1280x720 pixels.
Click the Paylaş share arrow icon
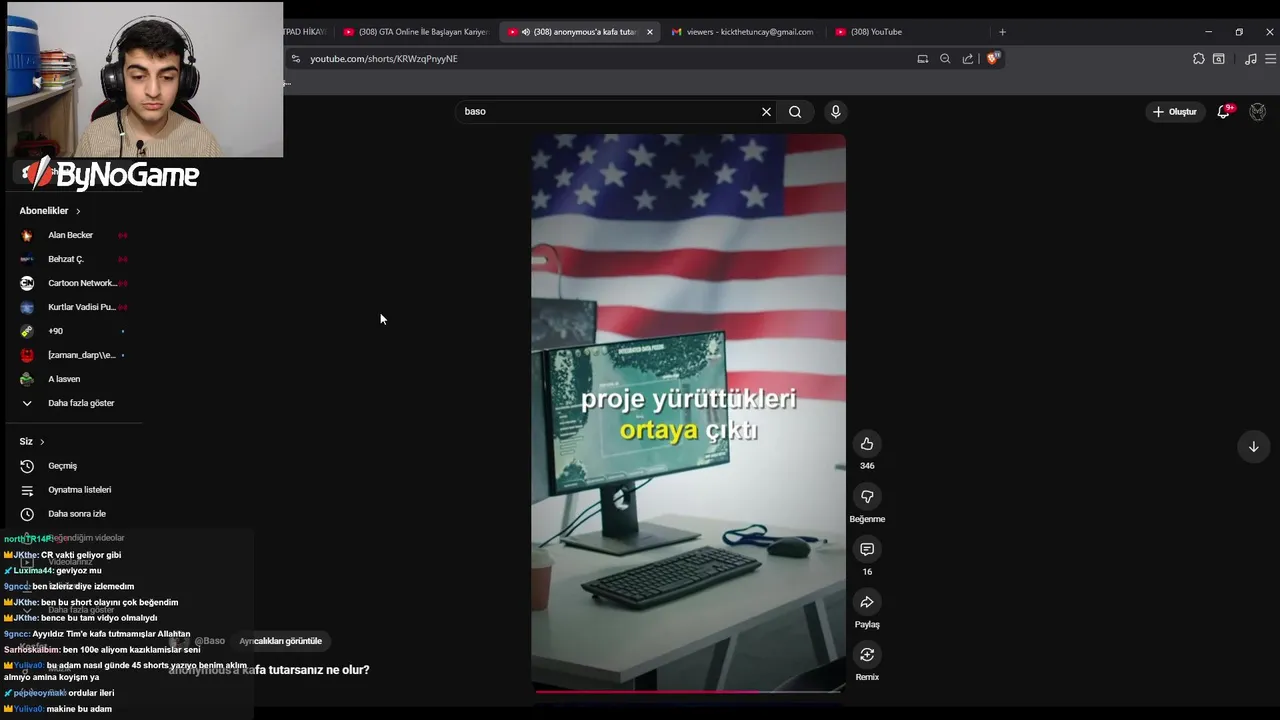click(867, 602)
